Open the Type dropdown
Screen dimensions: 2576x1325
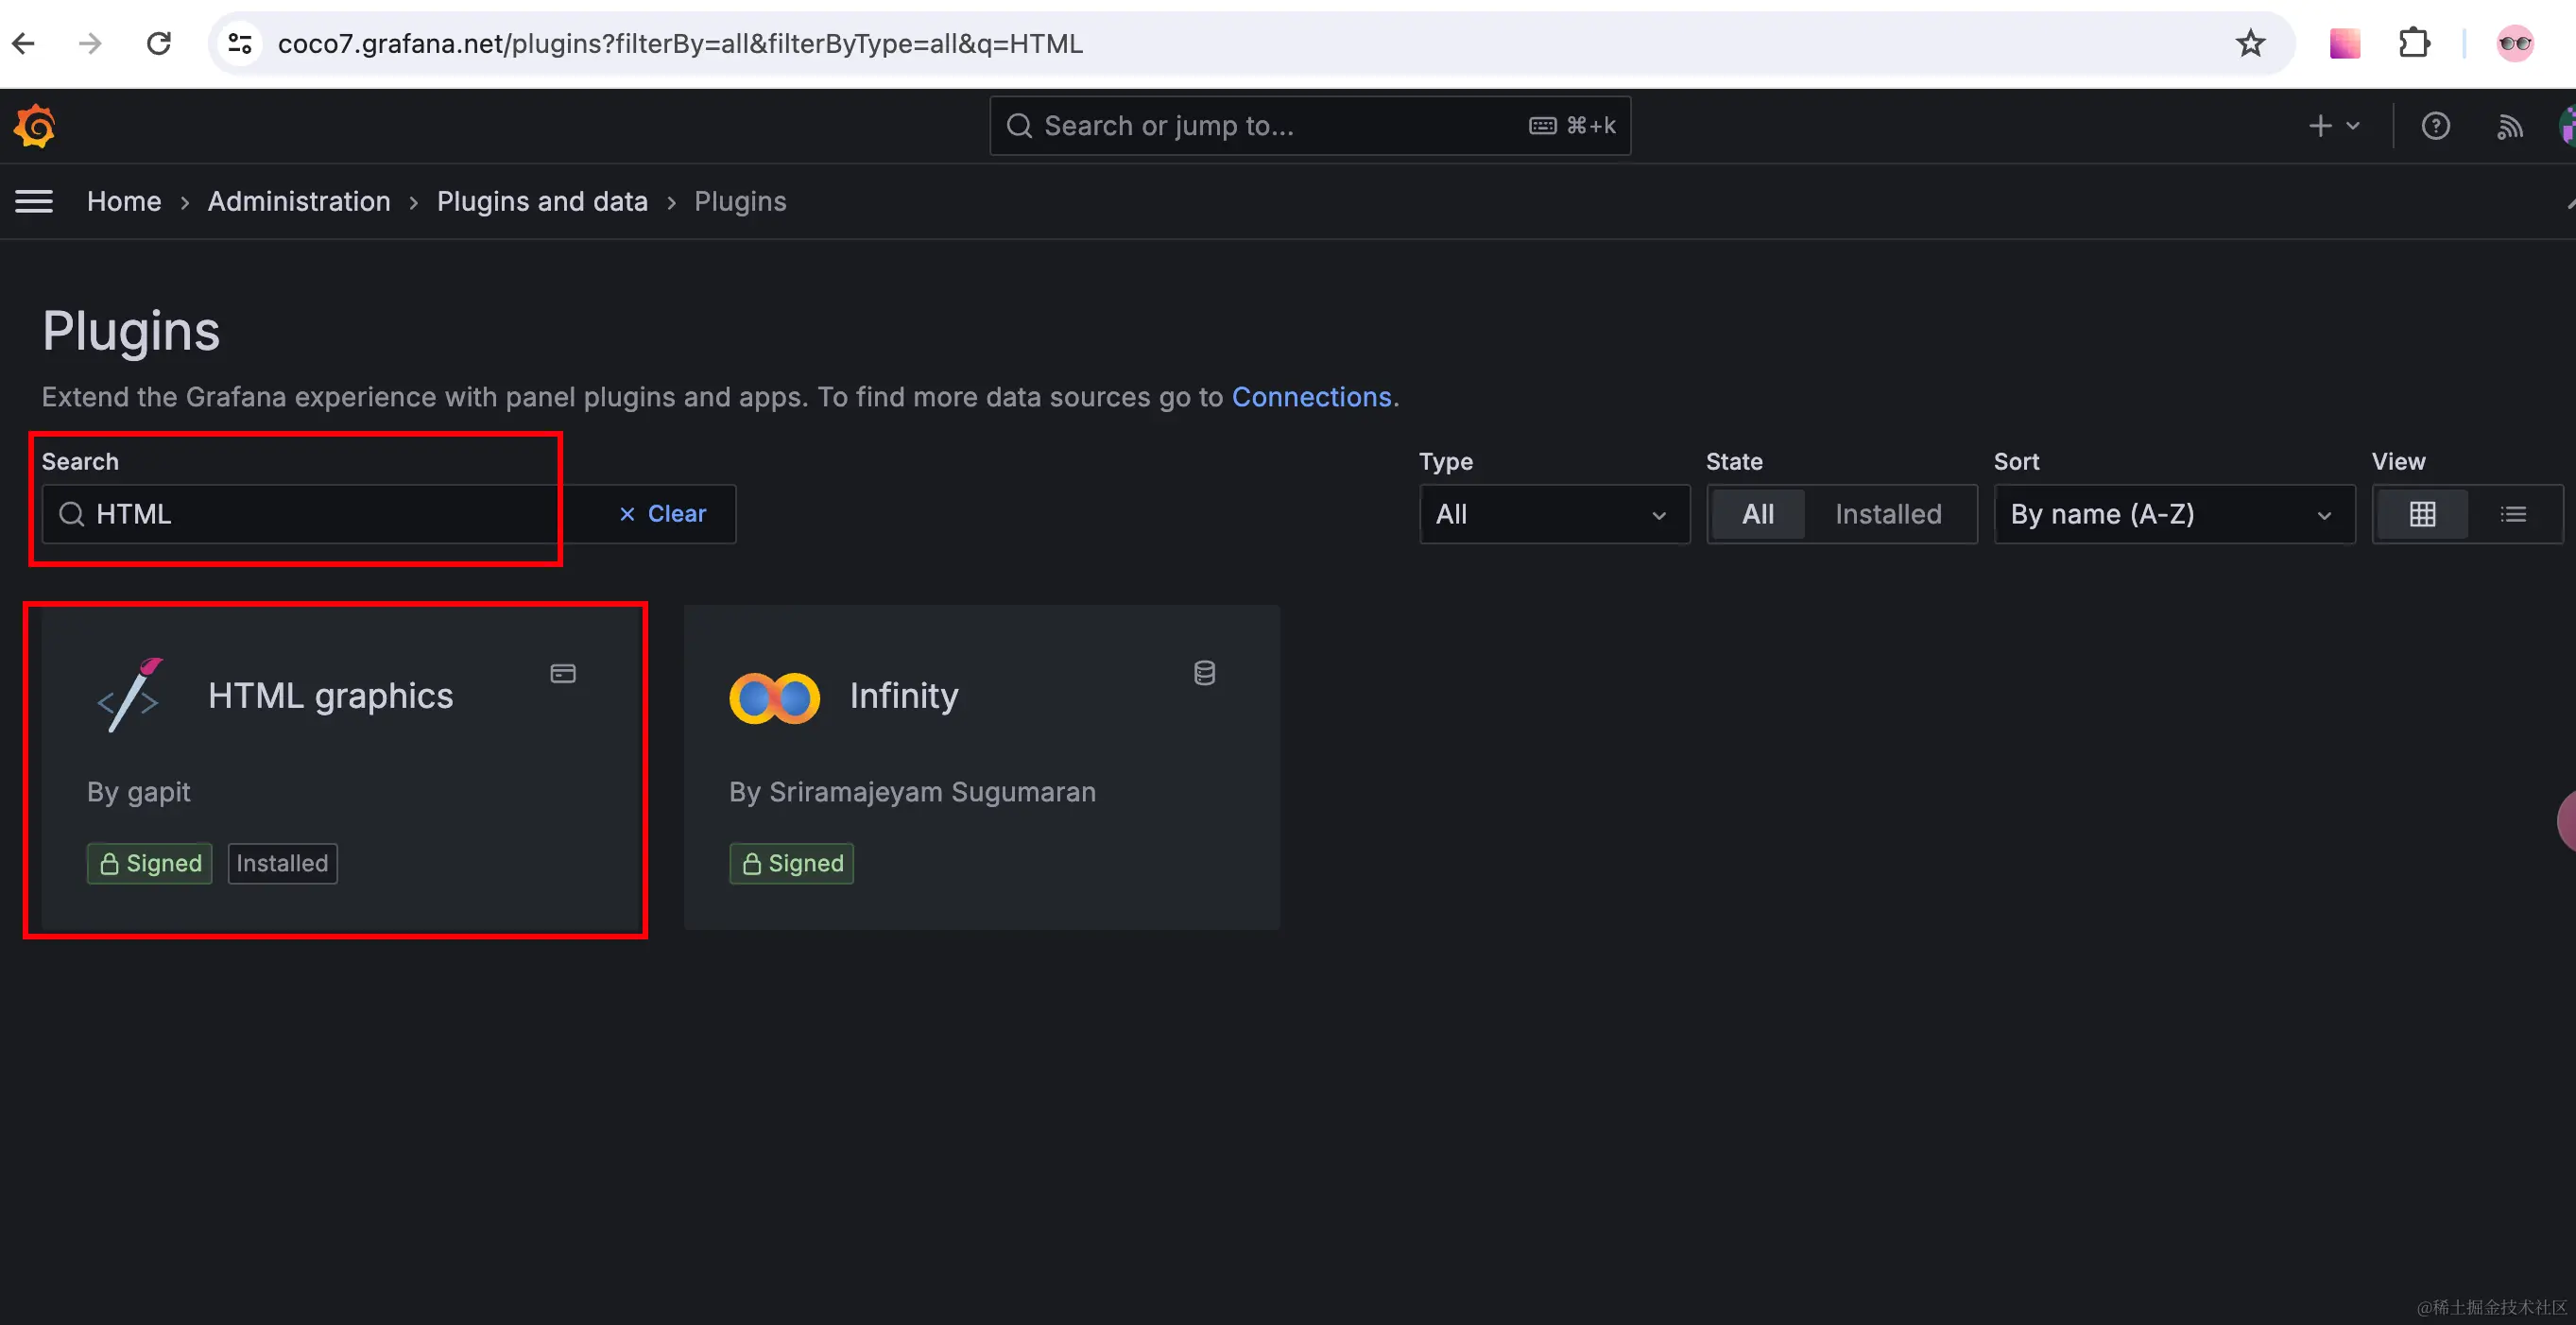point(1554,514)
